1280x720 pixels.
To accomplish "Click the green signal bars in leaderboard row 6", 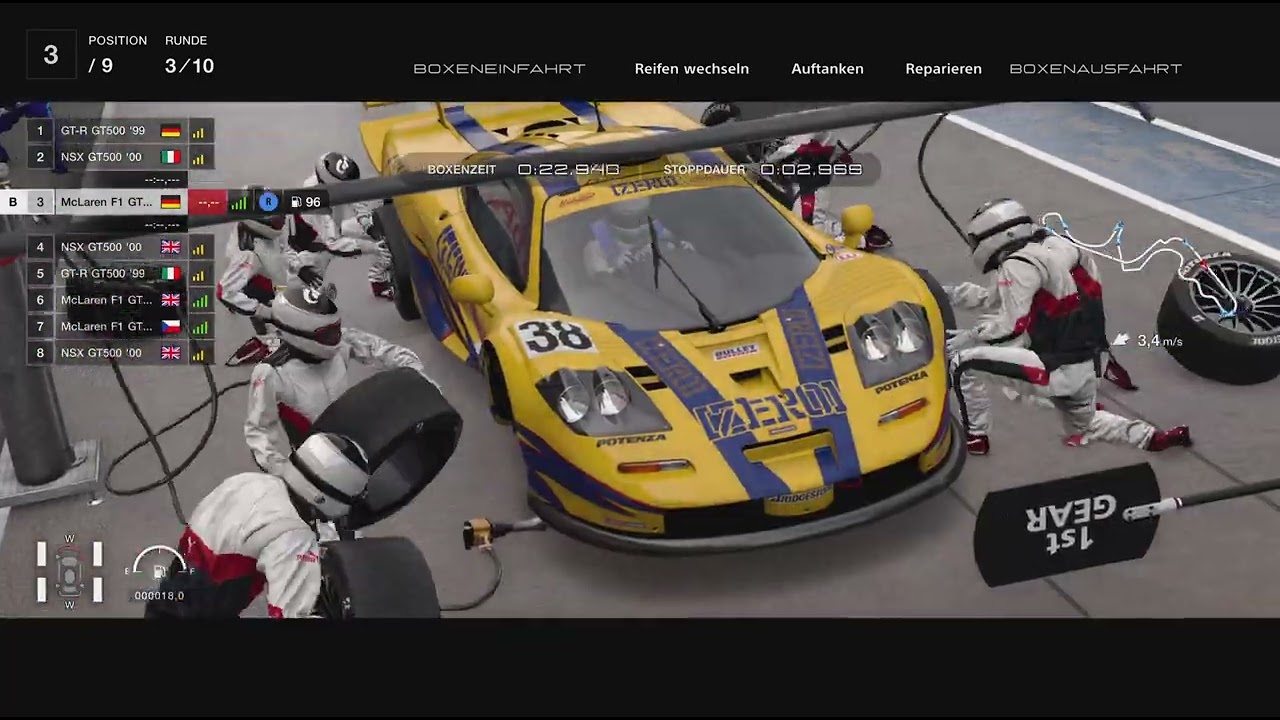I will [x=200, y=300].
